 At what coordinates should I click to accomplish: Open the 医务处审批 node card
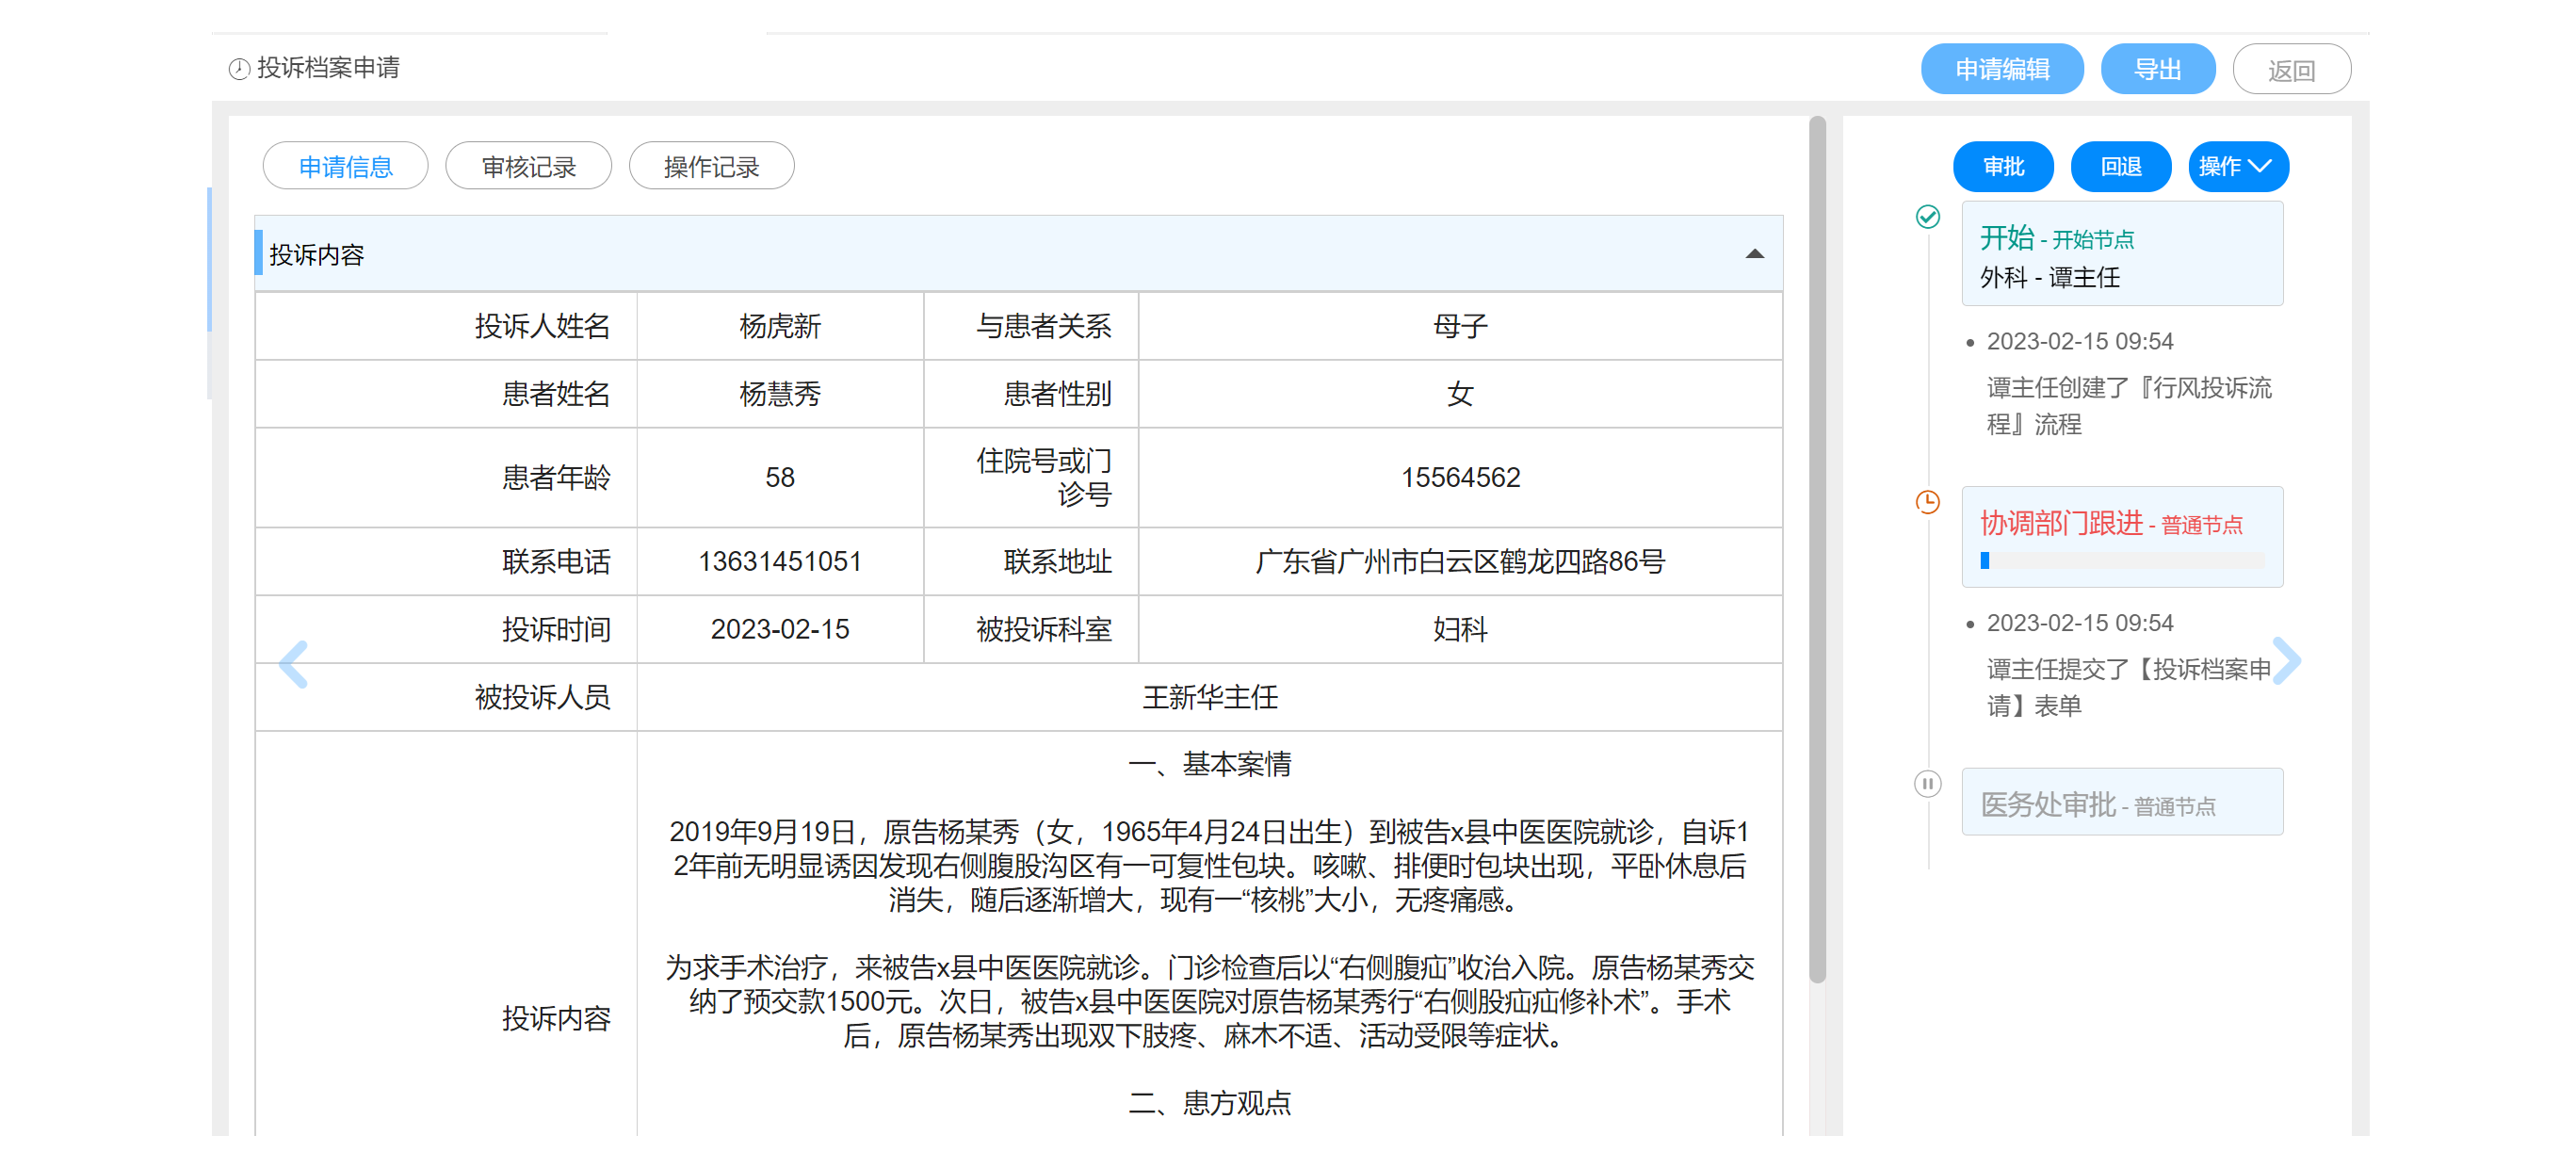[2121, 803]
